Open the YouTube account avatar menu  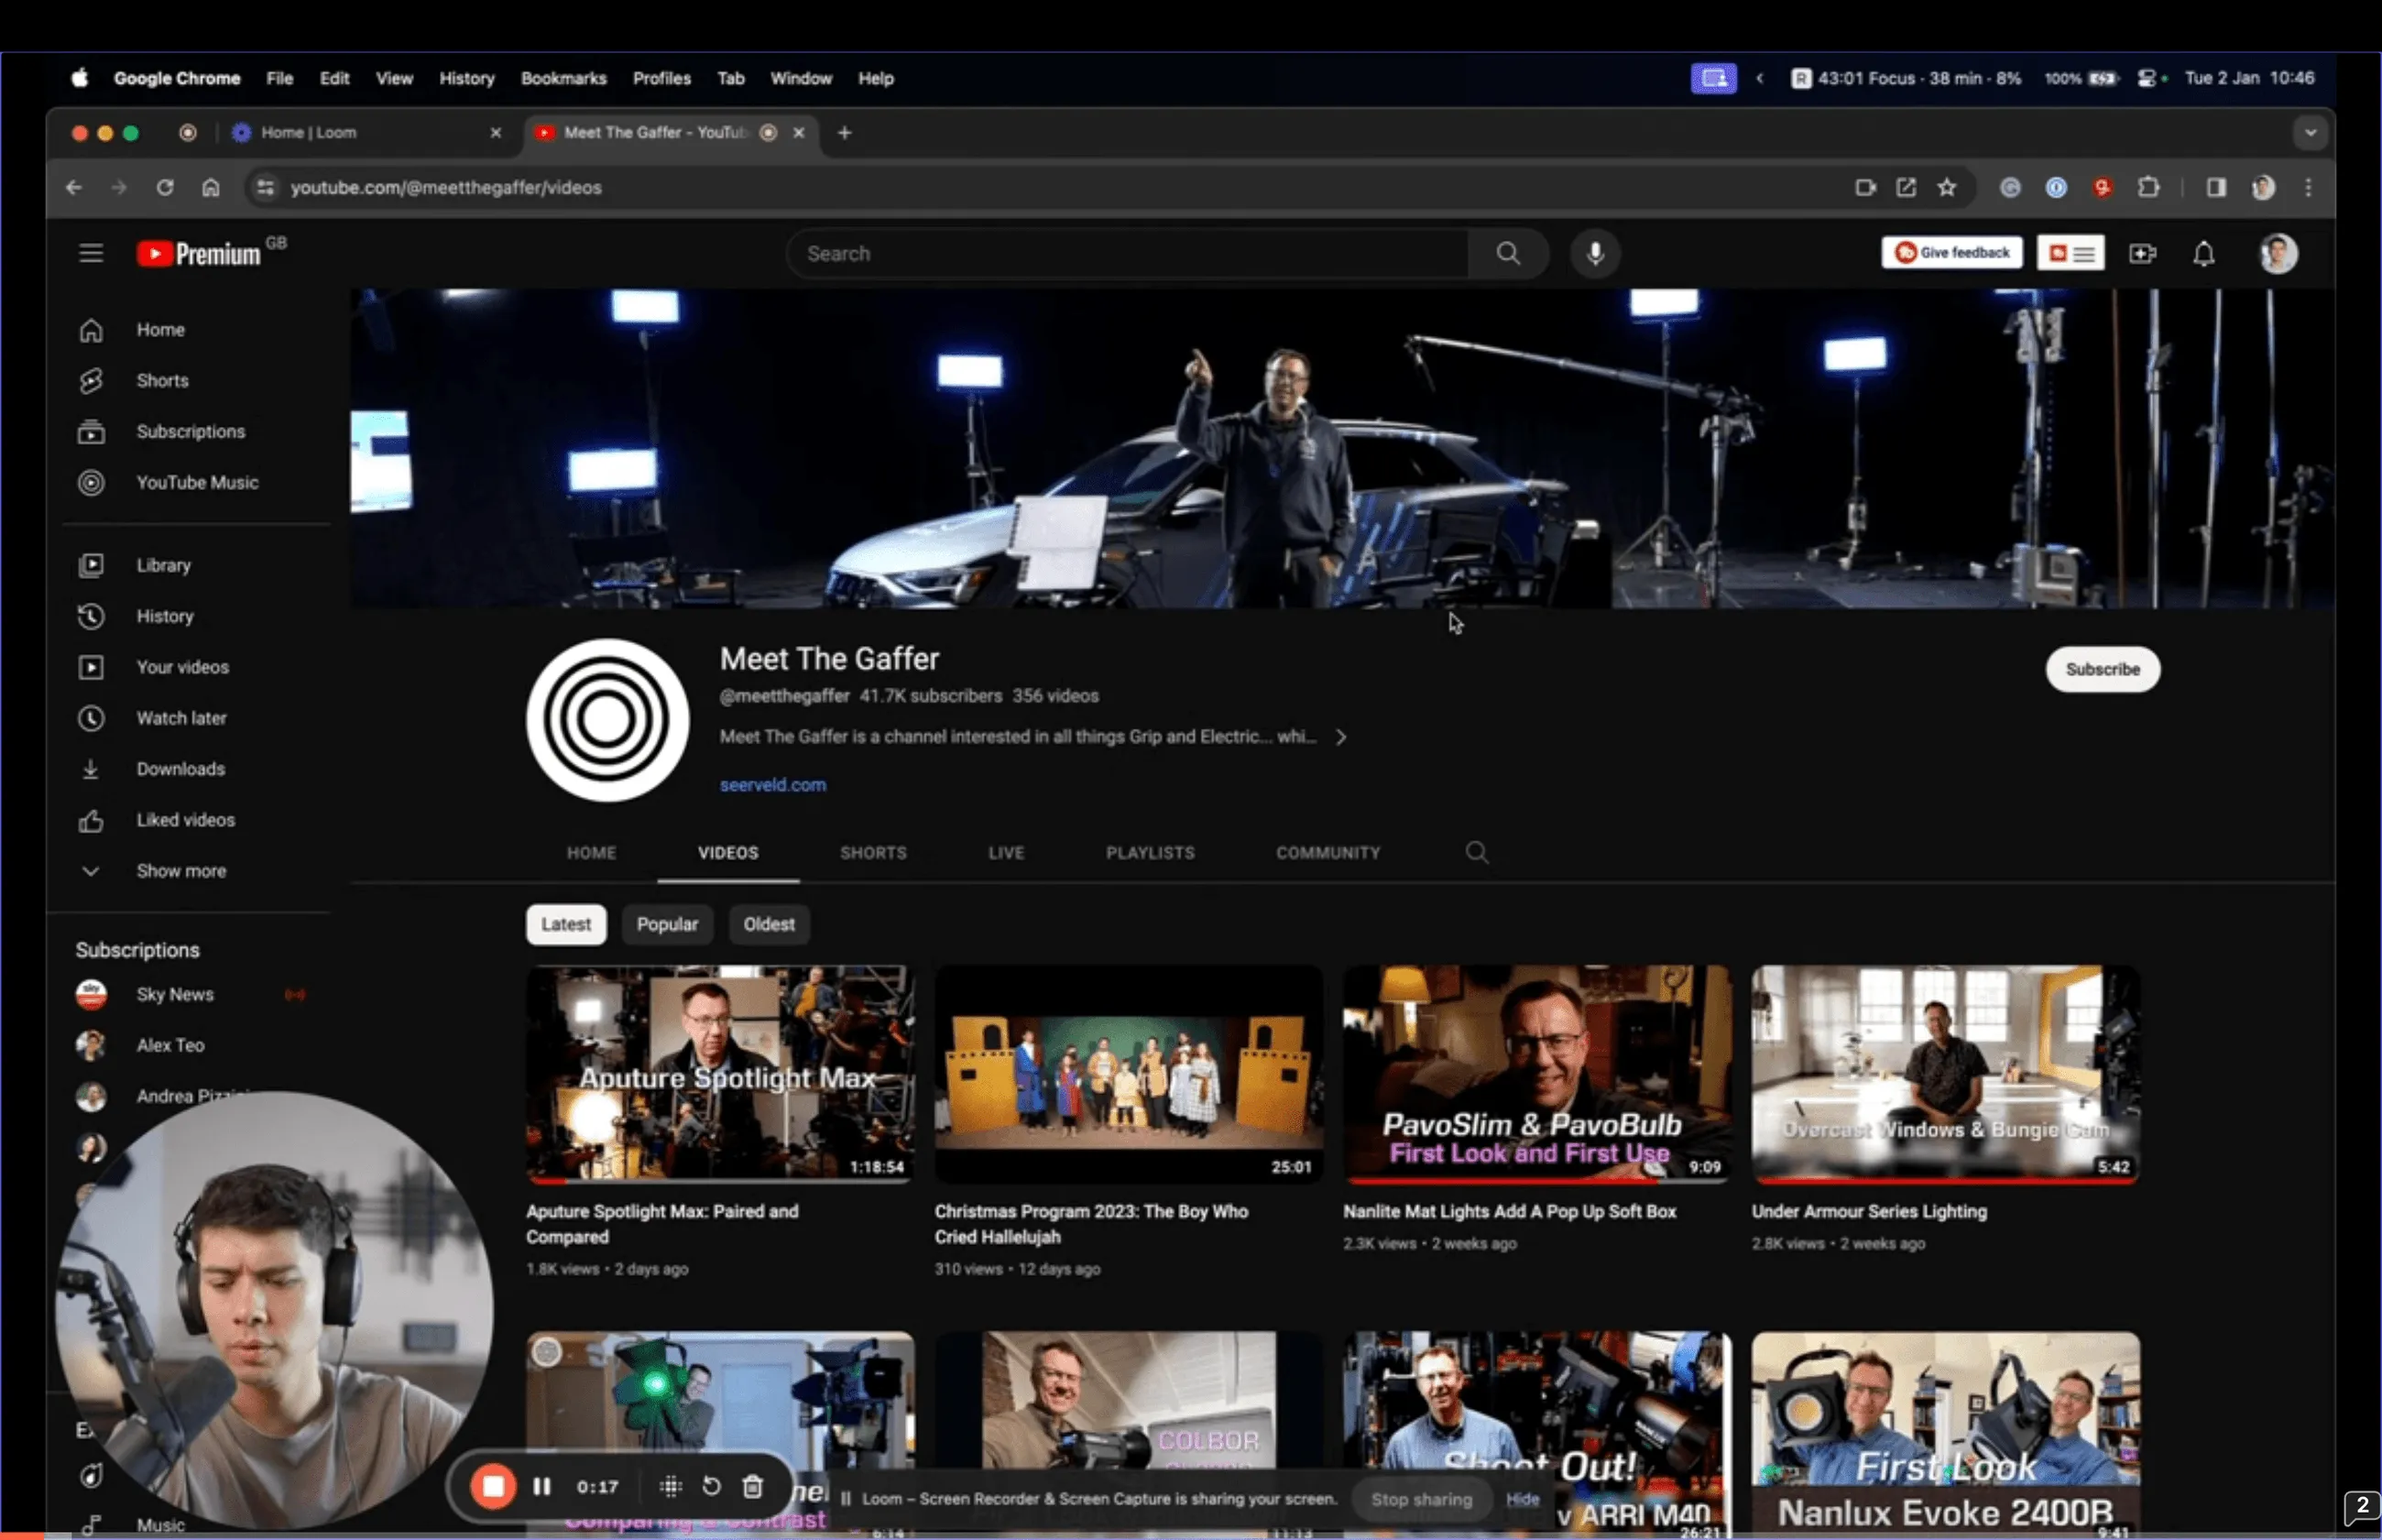(x=2278, y=254)
